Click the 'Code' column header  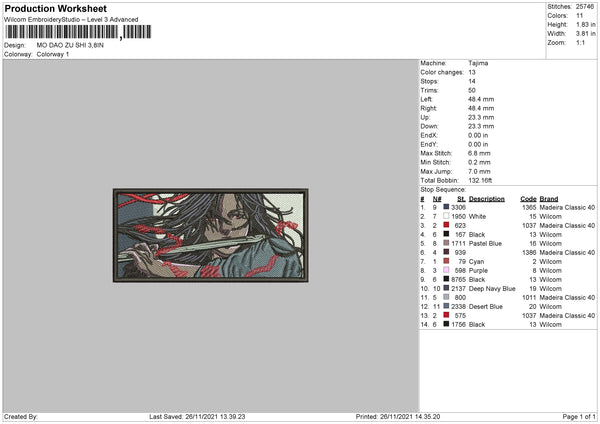528,199
